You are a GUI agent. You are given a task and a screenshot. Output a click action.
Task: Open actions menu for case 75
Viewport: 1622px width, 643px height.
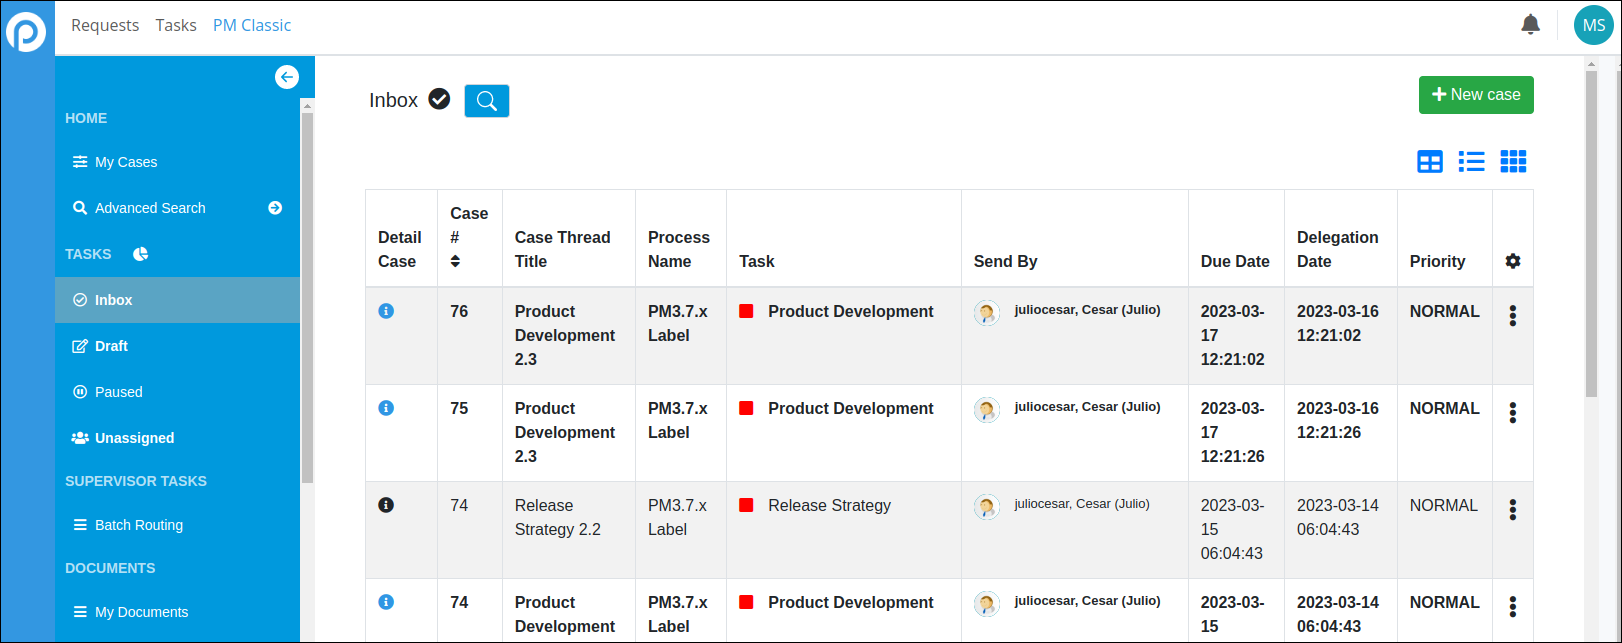click(1512, 413)
